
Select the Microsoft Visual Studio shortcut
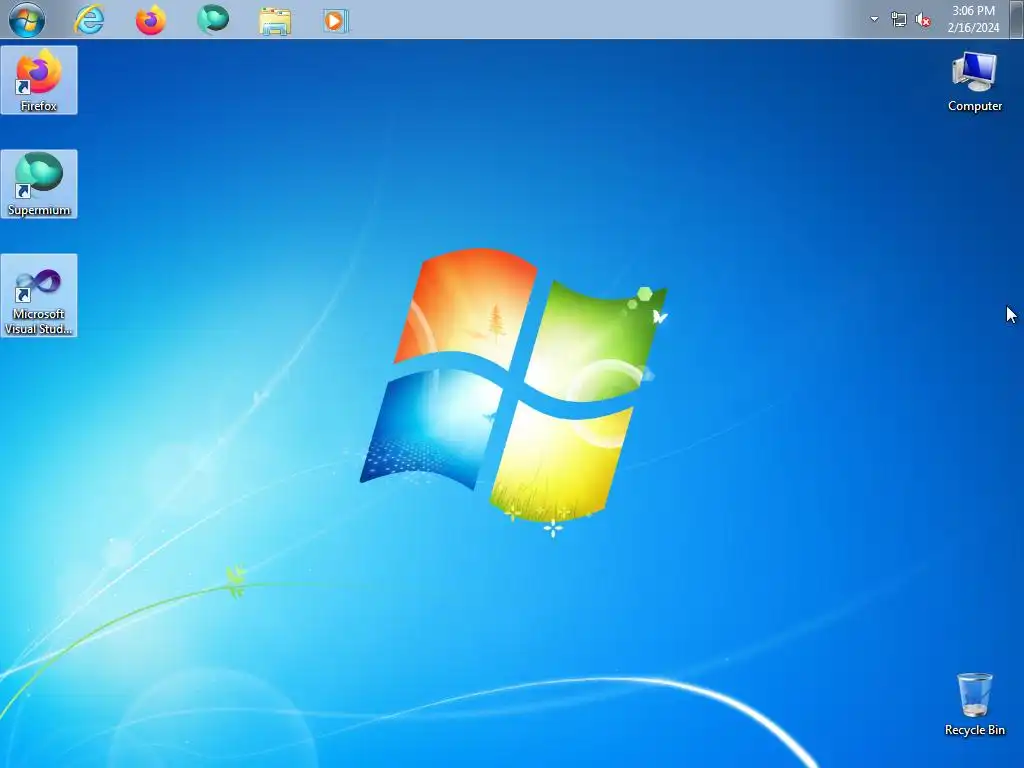click(x=39, y=295)
